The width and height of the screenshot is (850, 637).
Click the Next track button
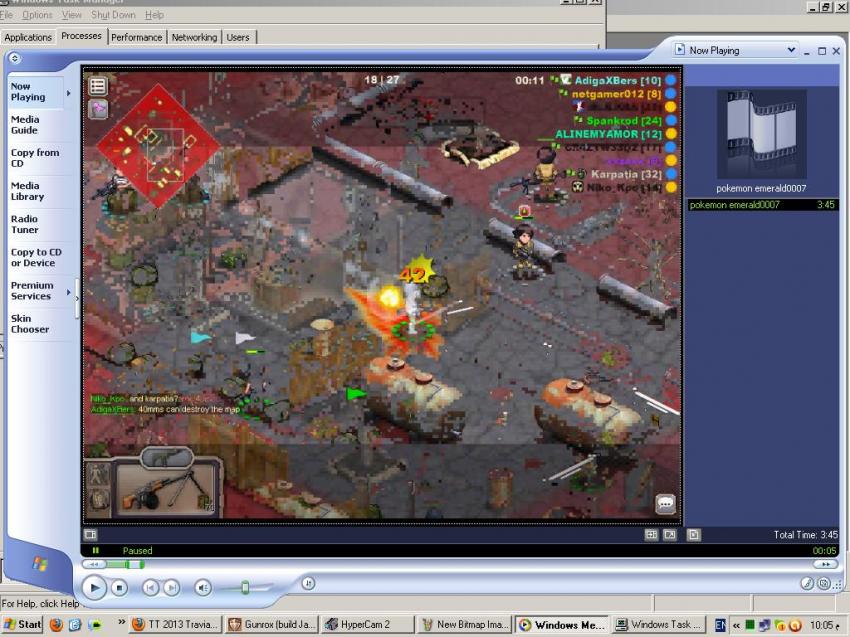click(x=171, y=588)
